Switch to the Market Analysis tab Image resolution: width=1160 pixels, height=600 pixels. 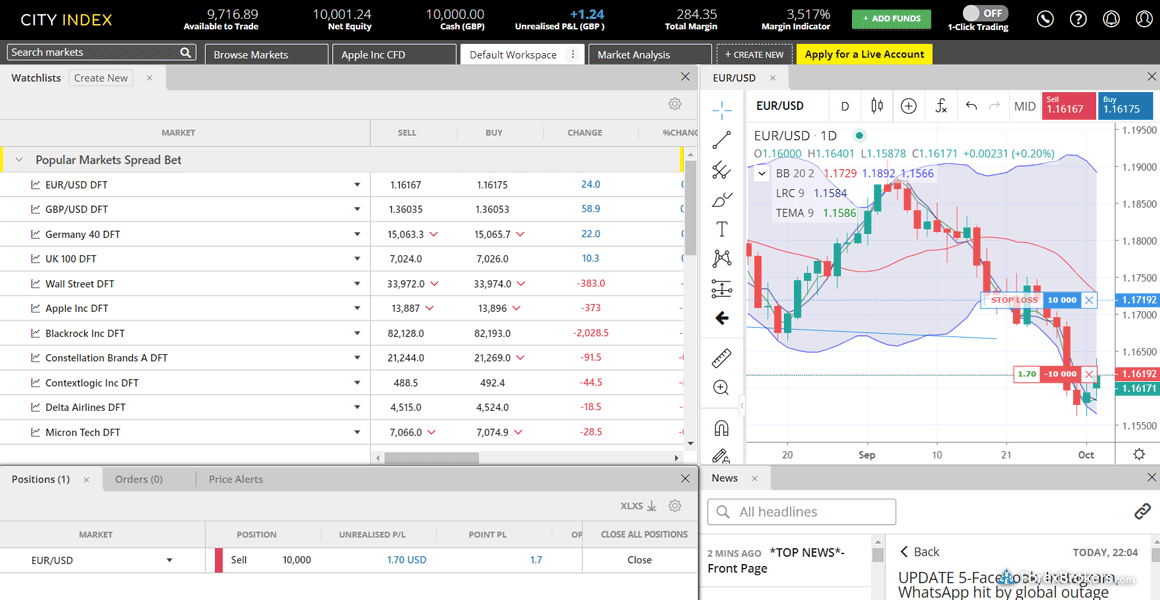click(650, 55)
